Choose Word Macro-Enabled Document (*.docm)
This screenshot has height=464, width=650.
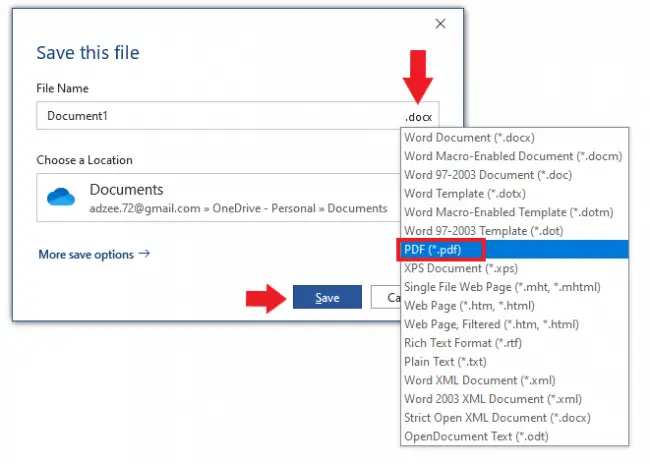(514, 156)
